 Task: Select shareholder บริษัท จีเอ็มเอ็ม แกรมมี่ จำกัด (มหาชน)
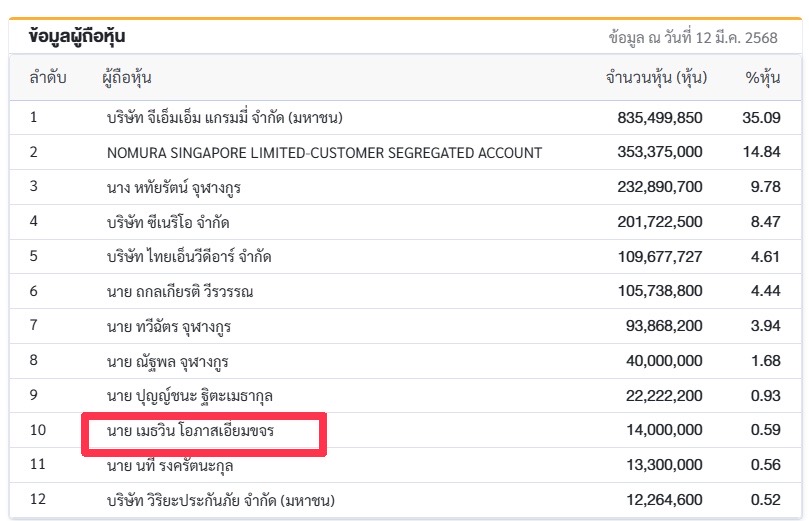pos(224,118)
